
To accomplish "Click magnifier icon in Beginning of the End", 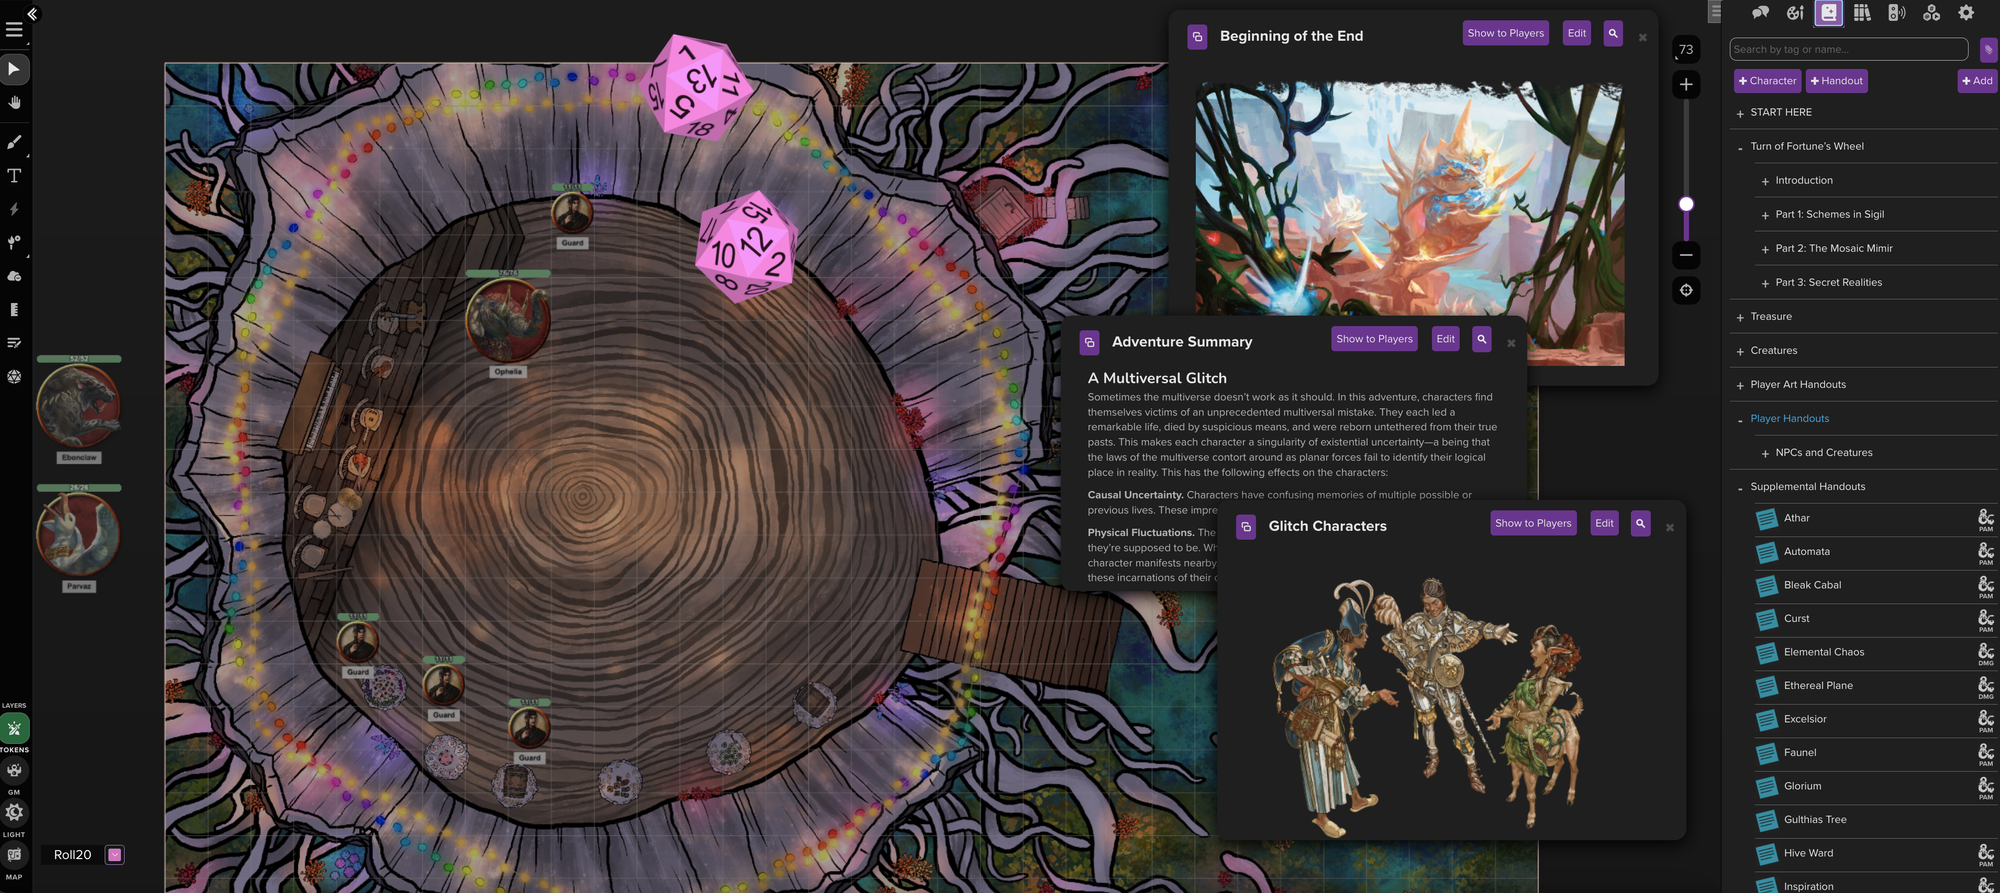I will point(1613,33).
